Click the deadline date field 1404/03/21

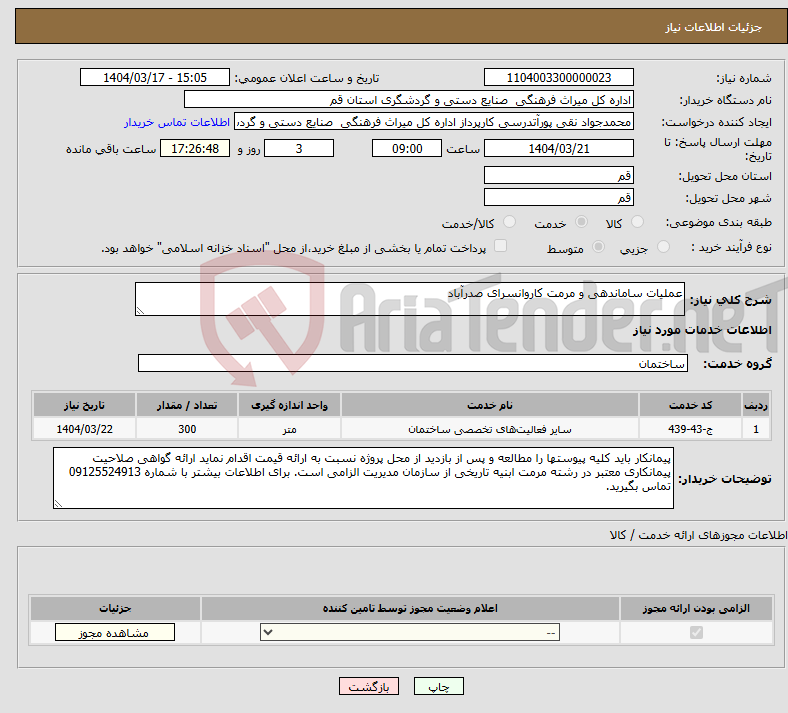[558, 149]
